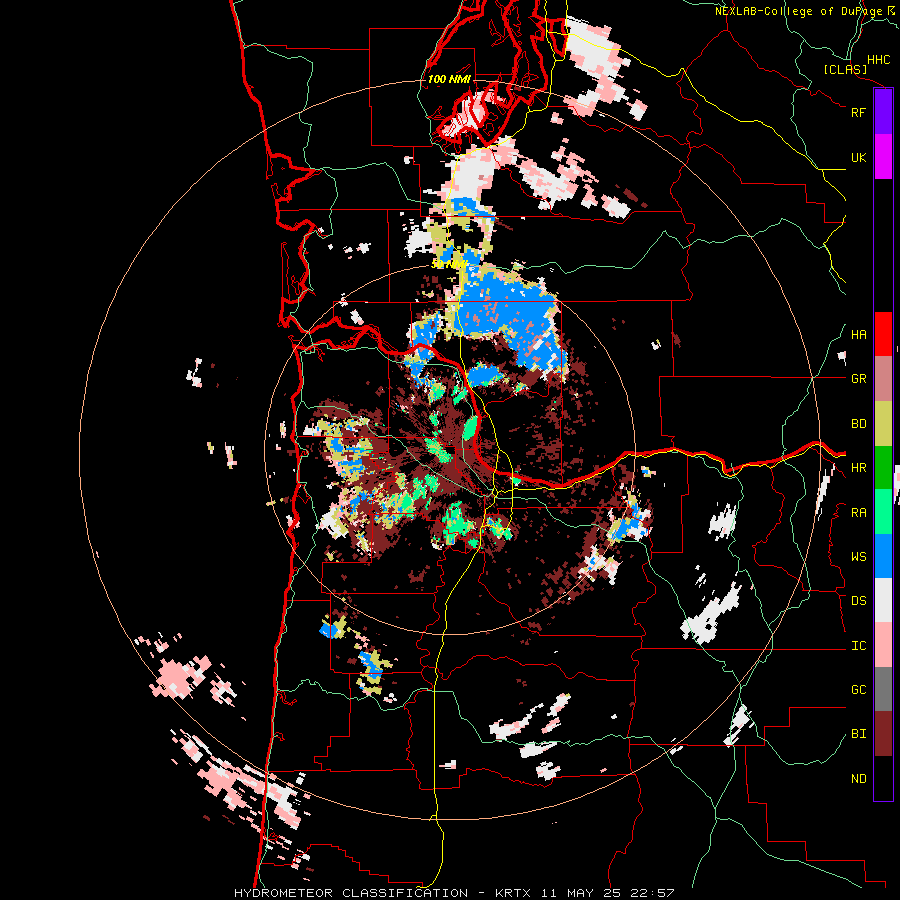Select the brown BI legend swatch
The image size is (900, 900).
883,734
